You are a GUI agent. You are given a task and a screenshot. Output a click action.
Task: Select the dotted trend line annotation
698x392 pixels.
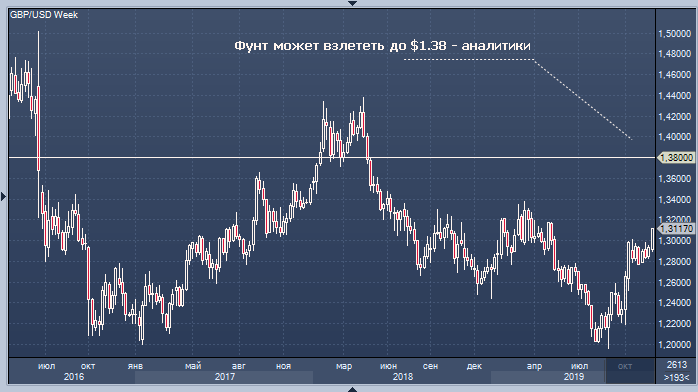518,99
